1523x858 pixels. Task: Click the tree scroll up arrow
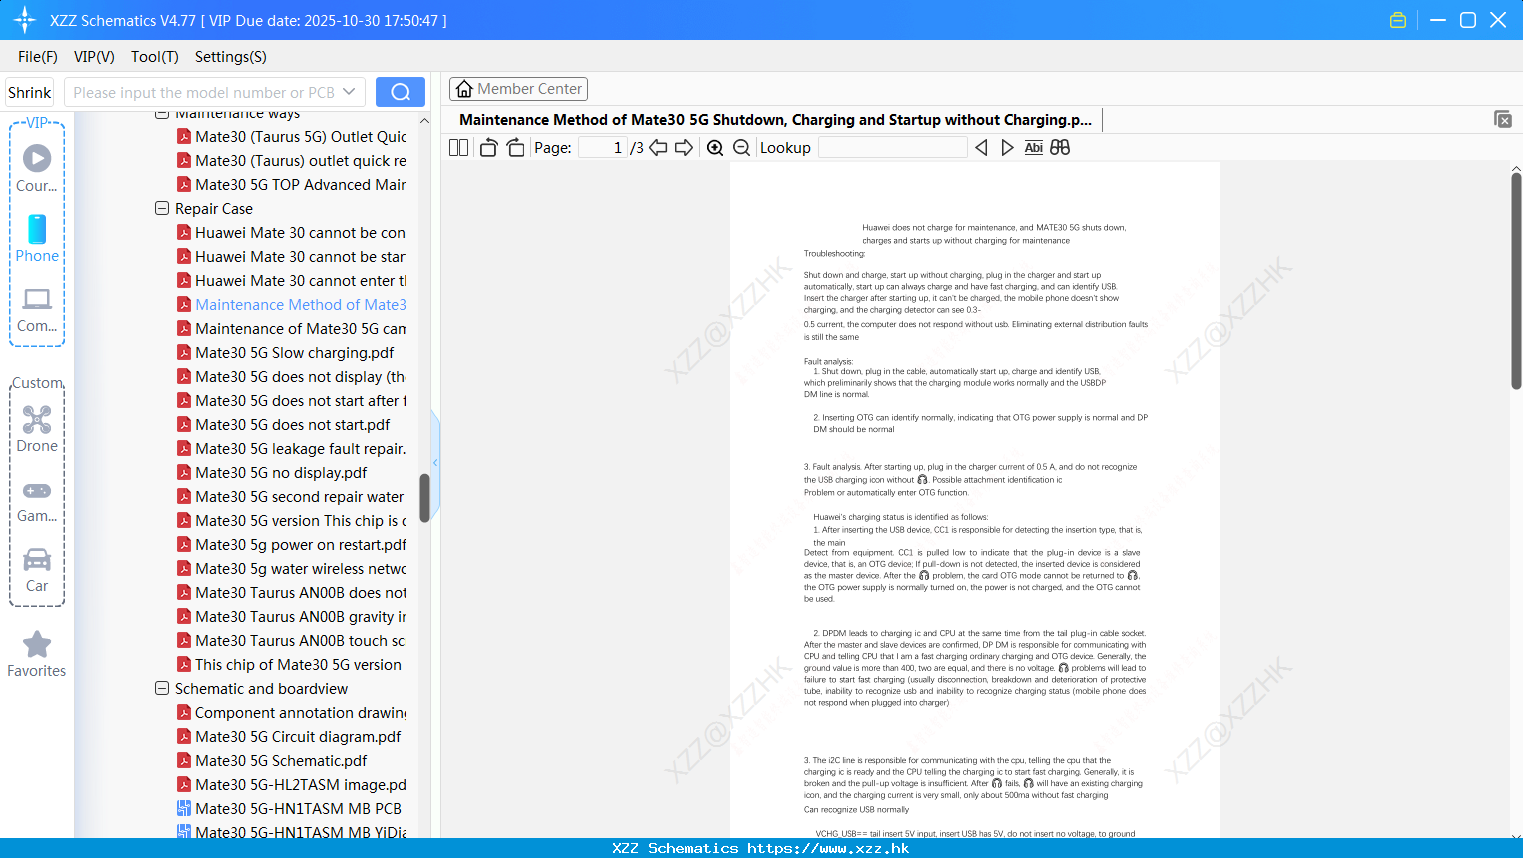click(424, 120)
